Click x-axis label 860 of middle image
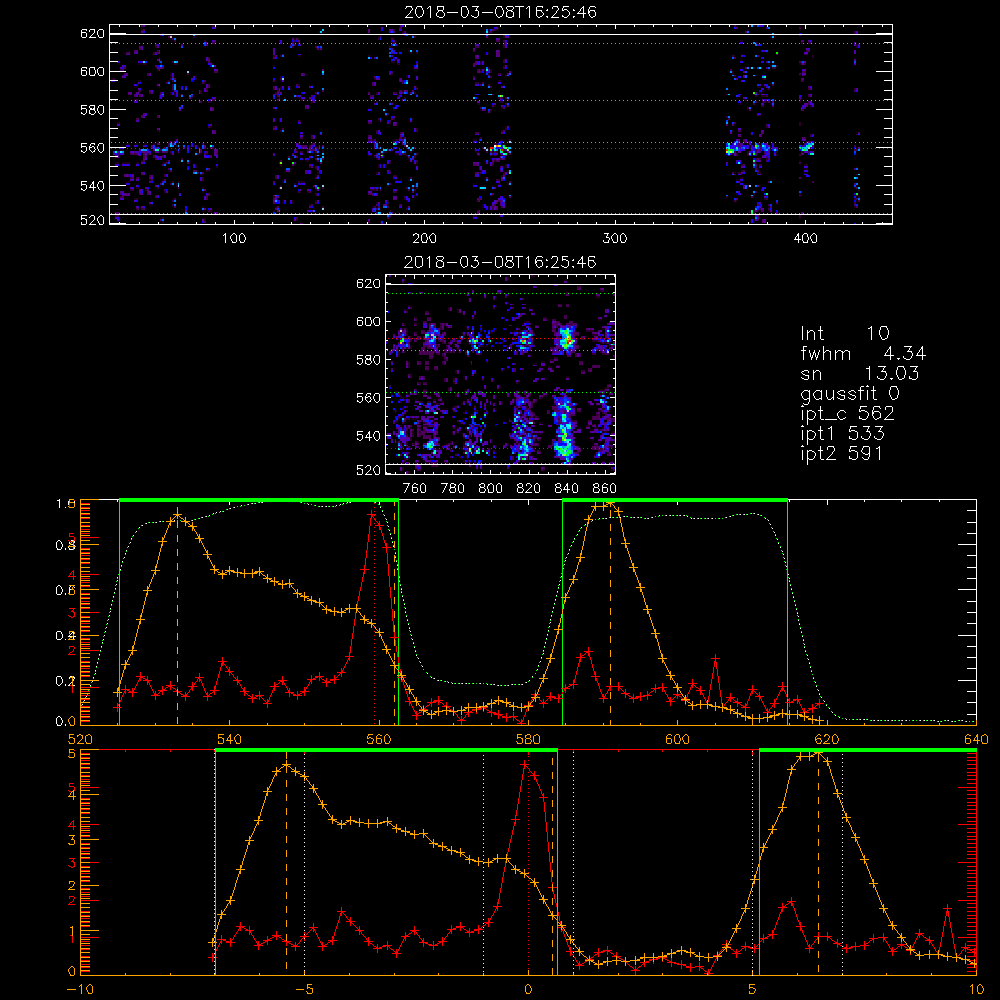Viewport: 1000px width, 1000px height. point(605,489)
